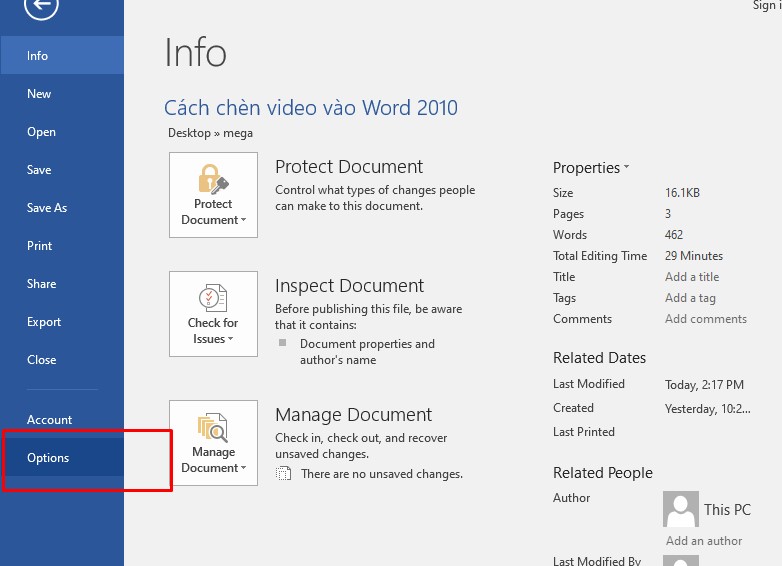The width and height of the screenshot is (782, 566).
Task: Open the Print page
Action: click(x=62, y=245)
